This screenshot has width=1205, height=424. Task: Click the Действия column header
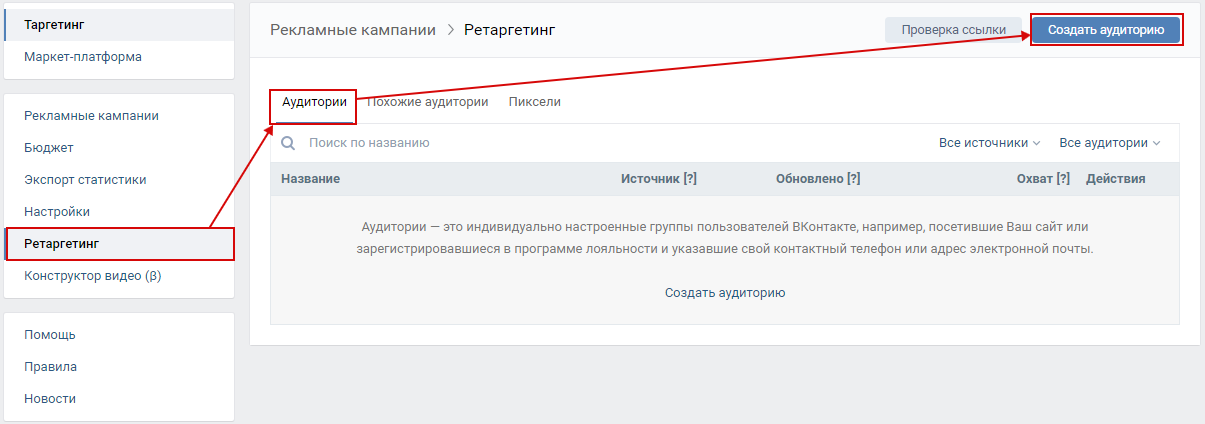(1116, 179)
